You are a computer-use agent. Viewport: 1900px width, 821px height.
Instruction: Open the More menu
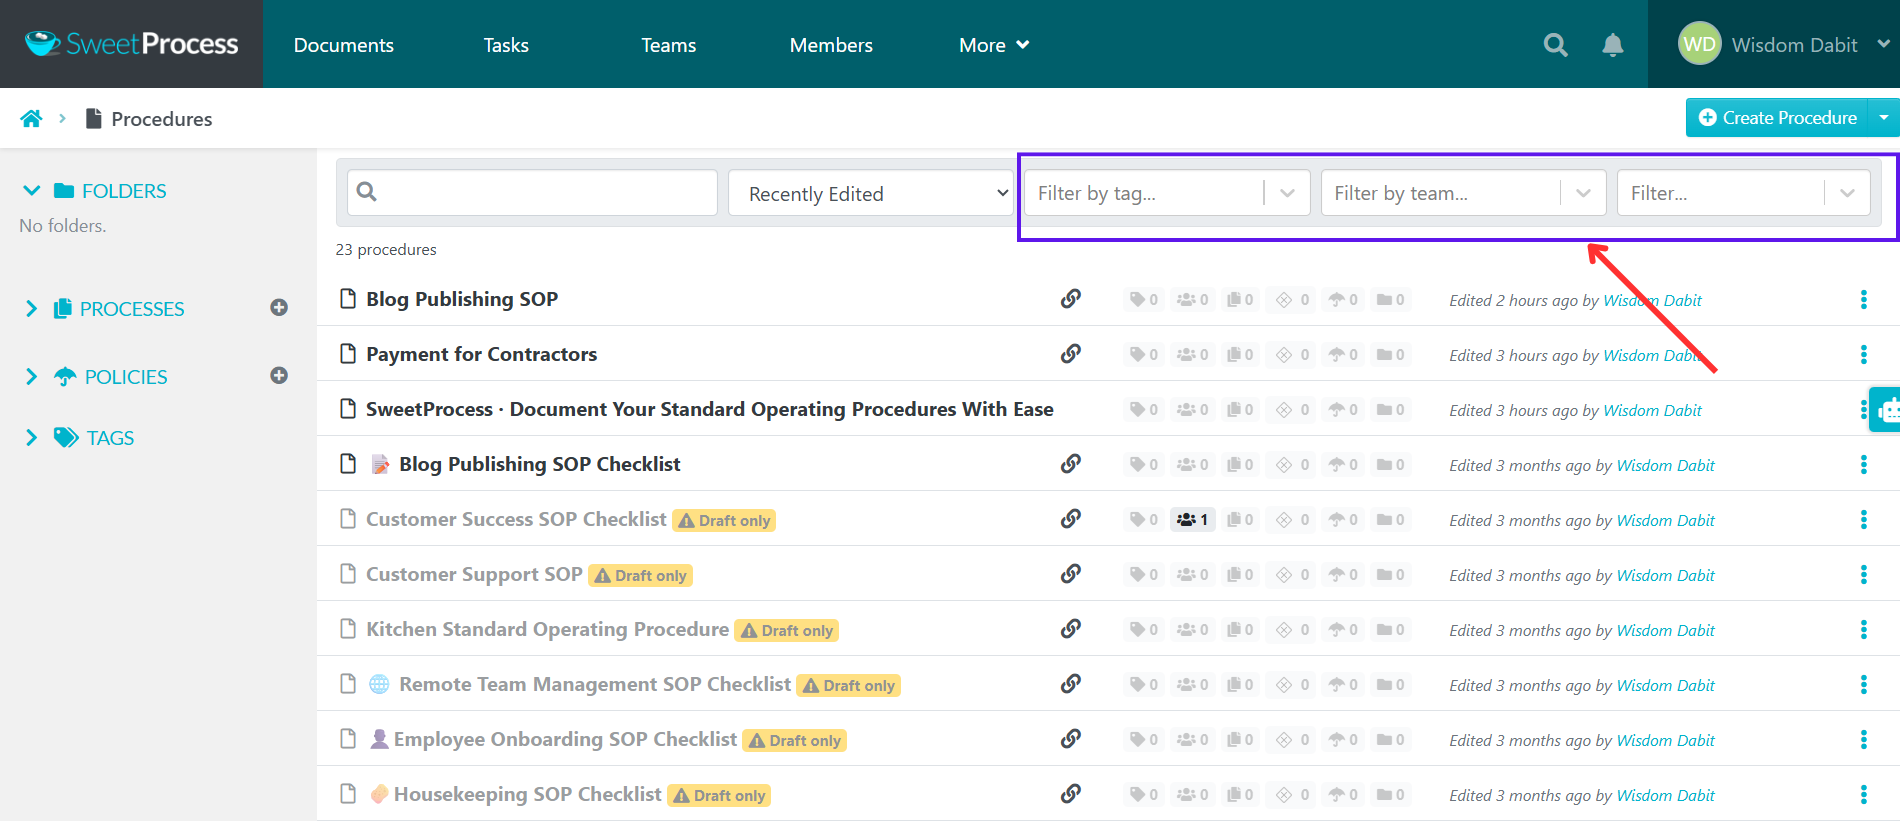pyautogui.click(x=994, y=45)
